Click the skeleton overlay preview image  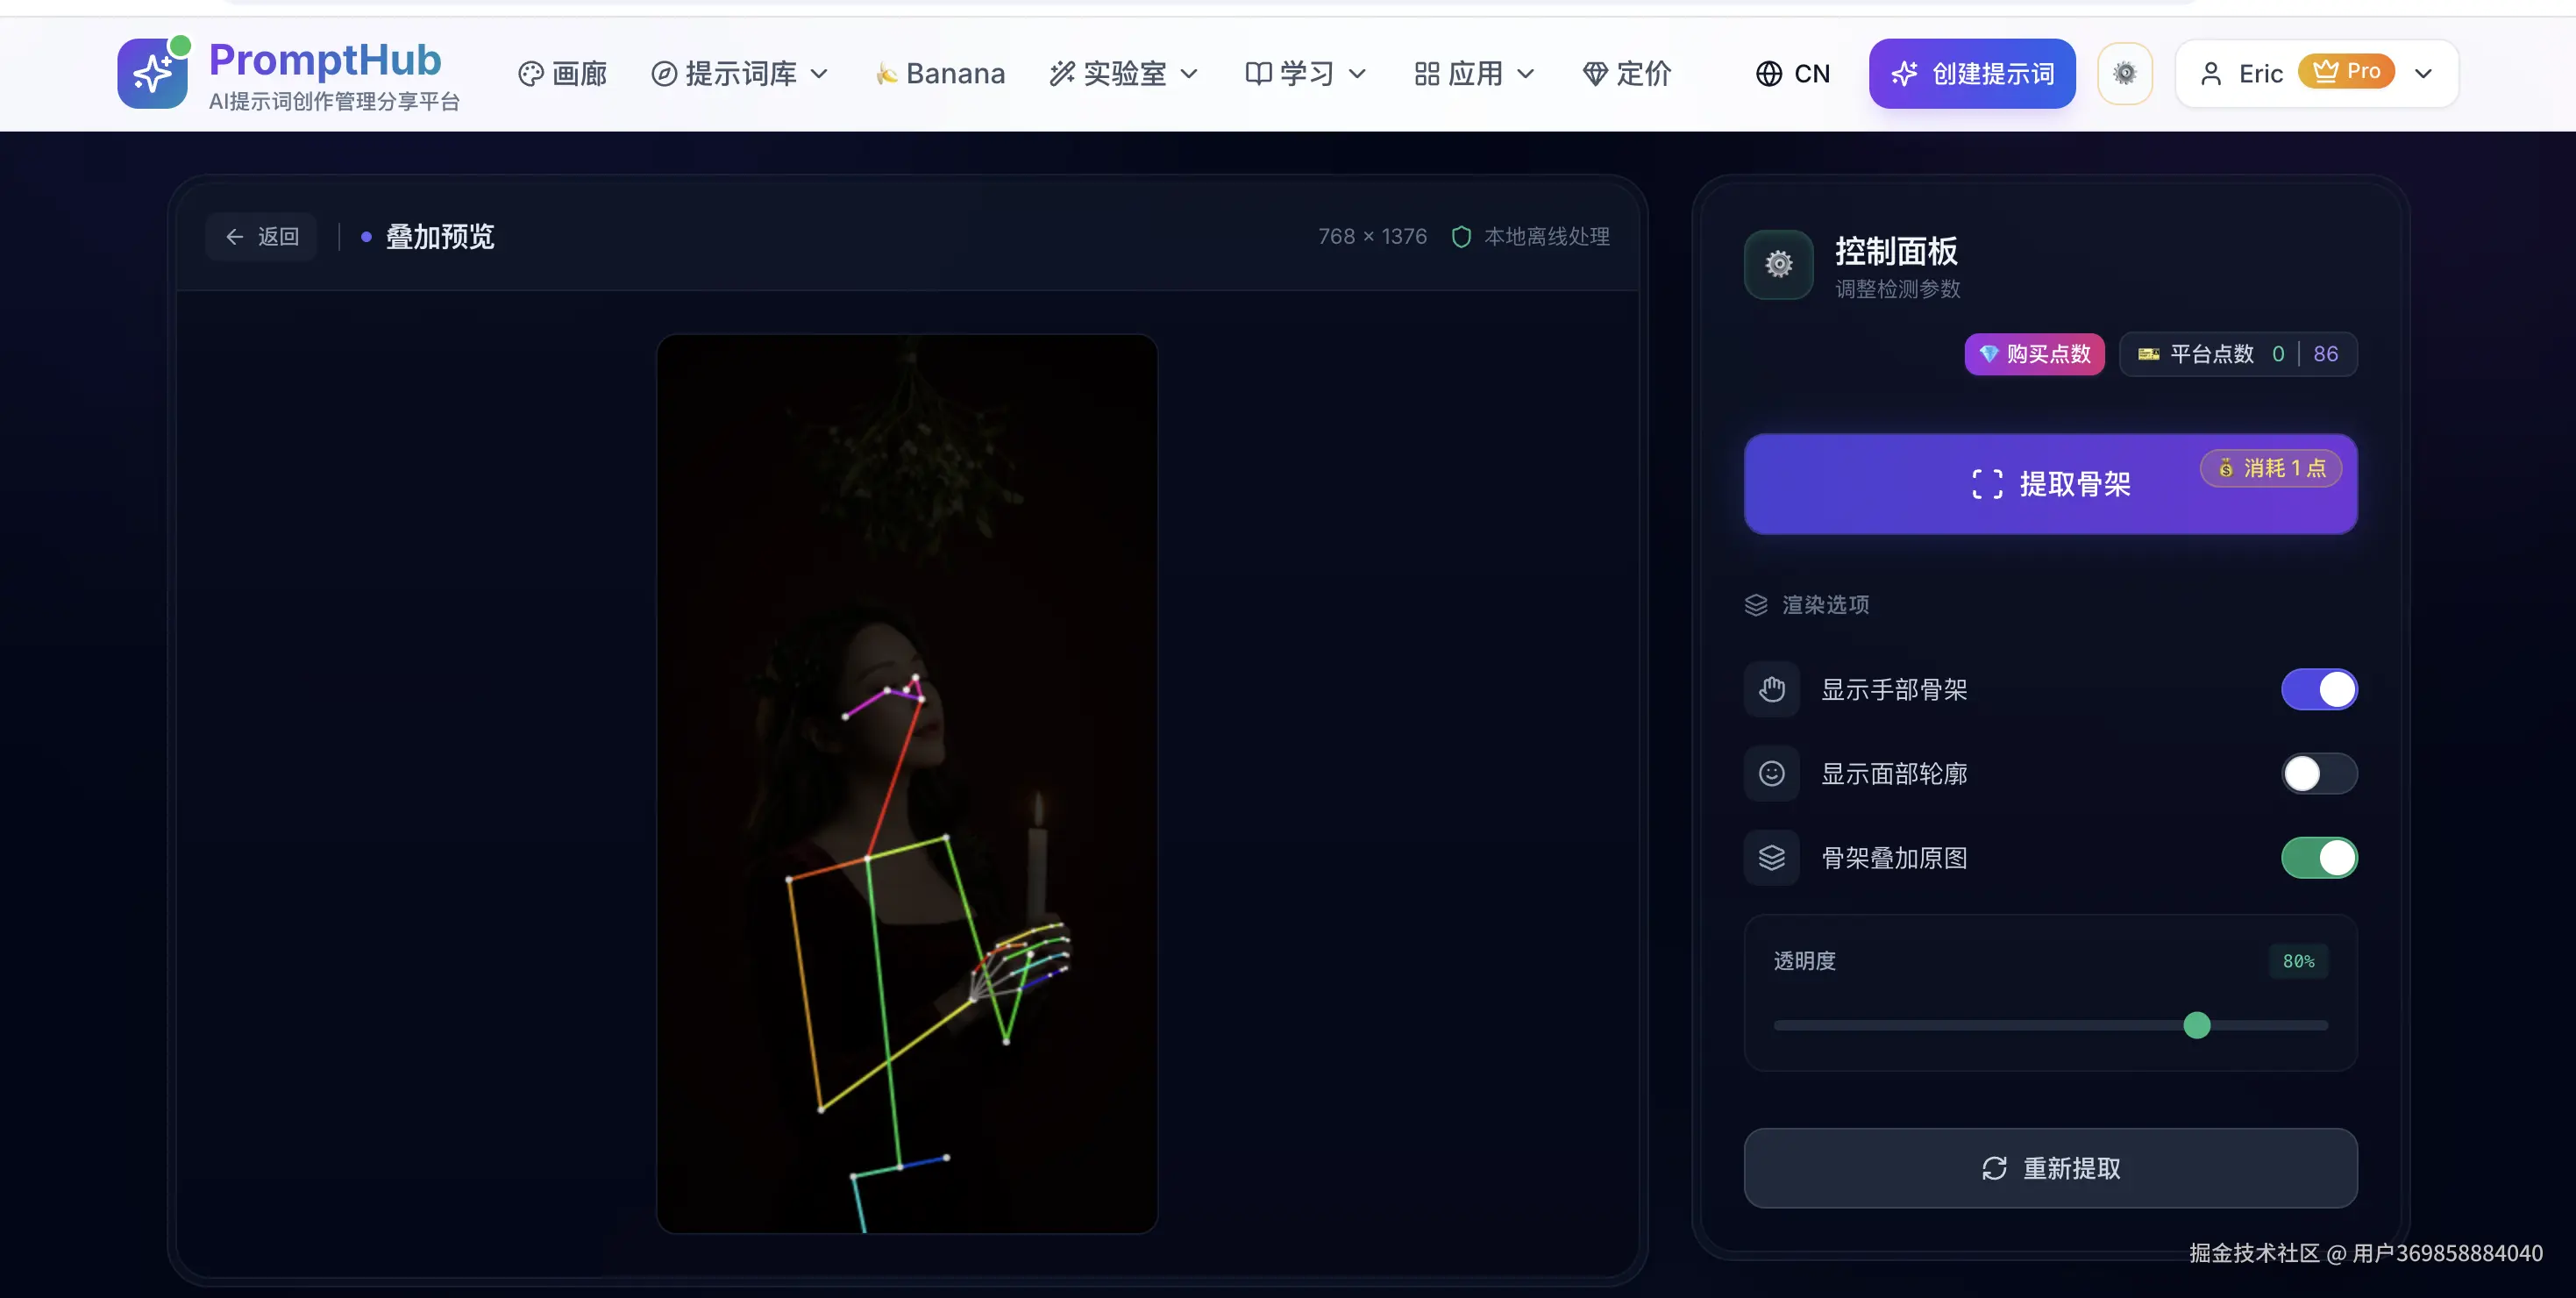pyautogui.click(x=906, y=783)
